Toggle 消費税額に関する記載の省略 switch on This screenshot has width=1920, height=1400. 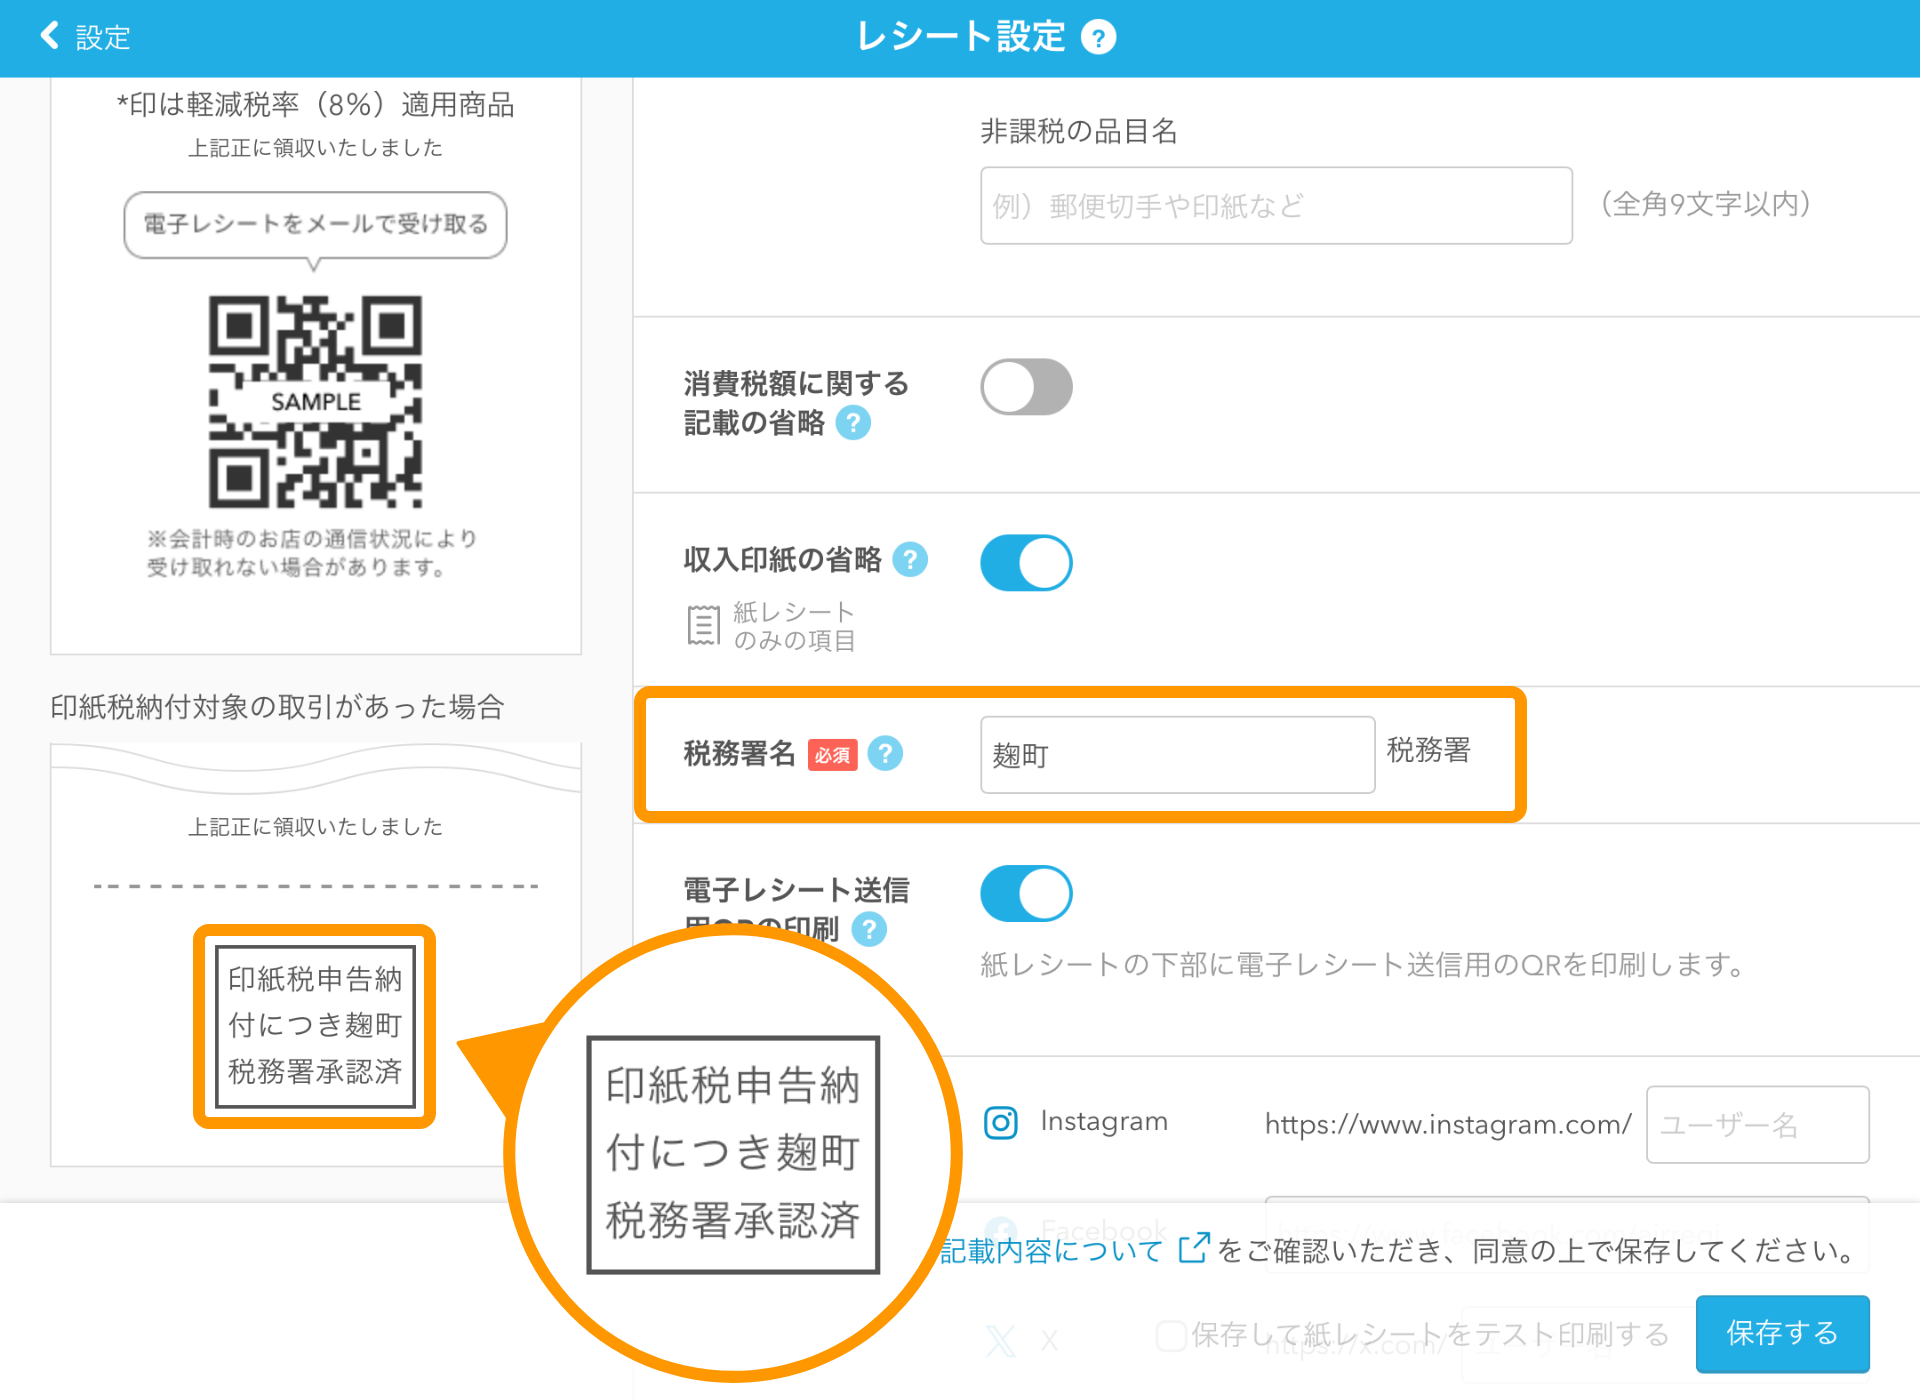(1026, 387)
